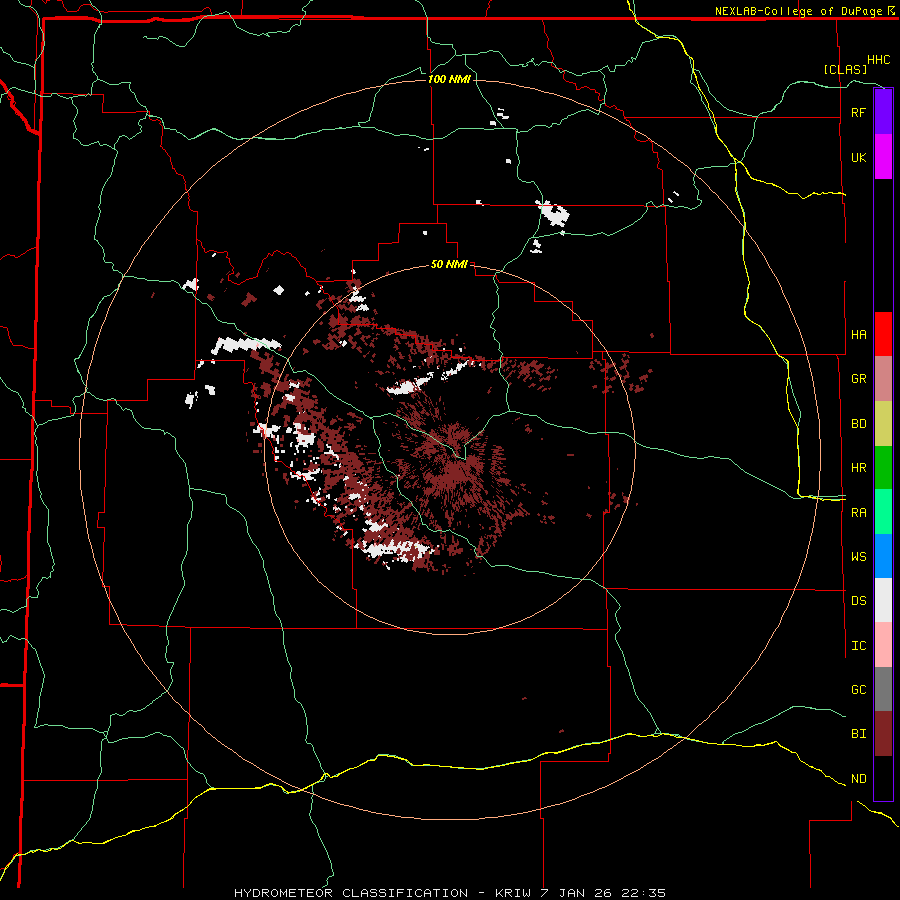Pick the HR green legend swatch
The image size is (900, 900).
(x=883, y=468)
